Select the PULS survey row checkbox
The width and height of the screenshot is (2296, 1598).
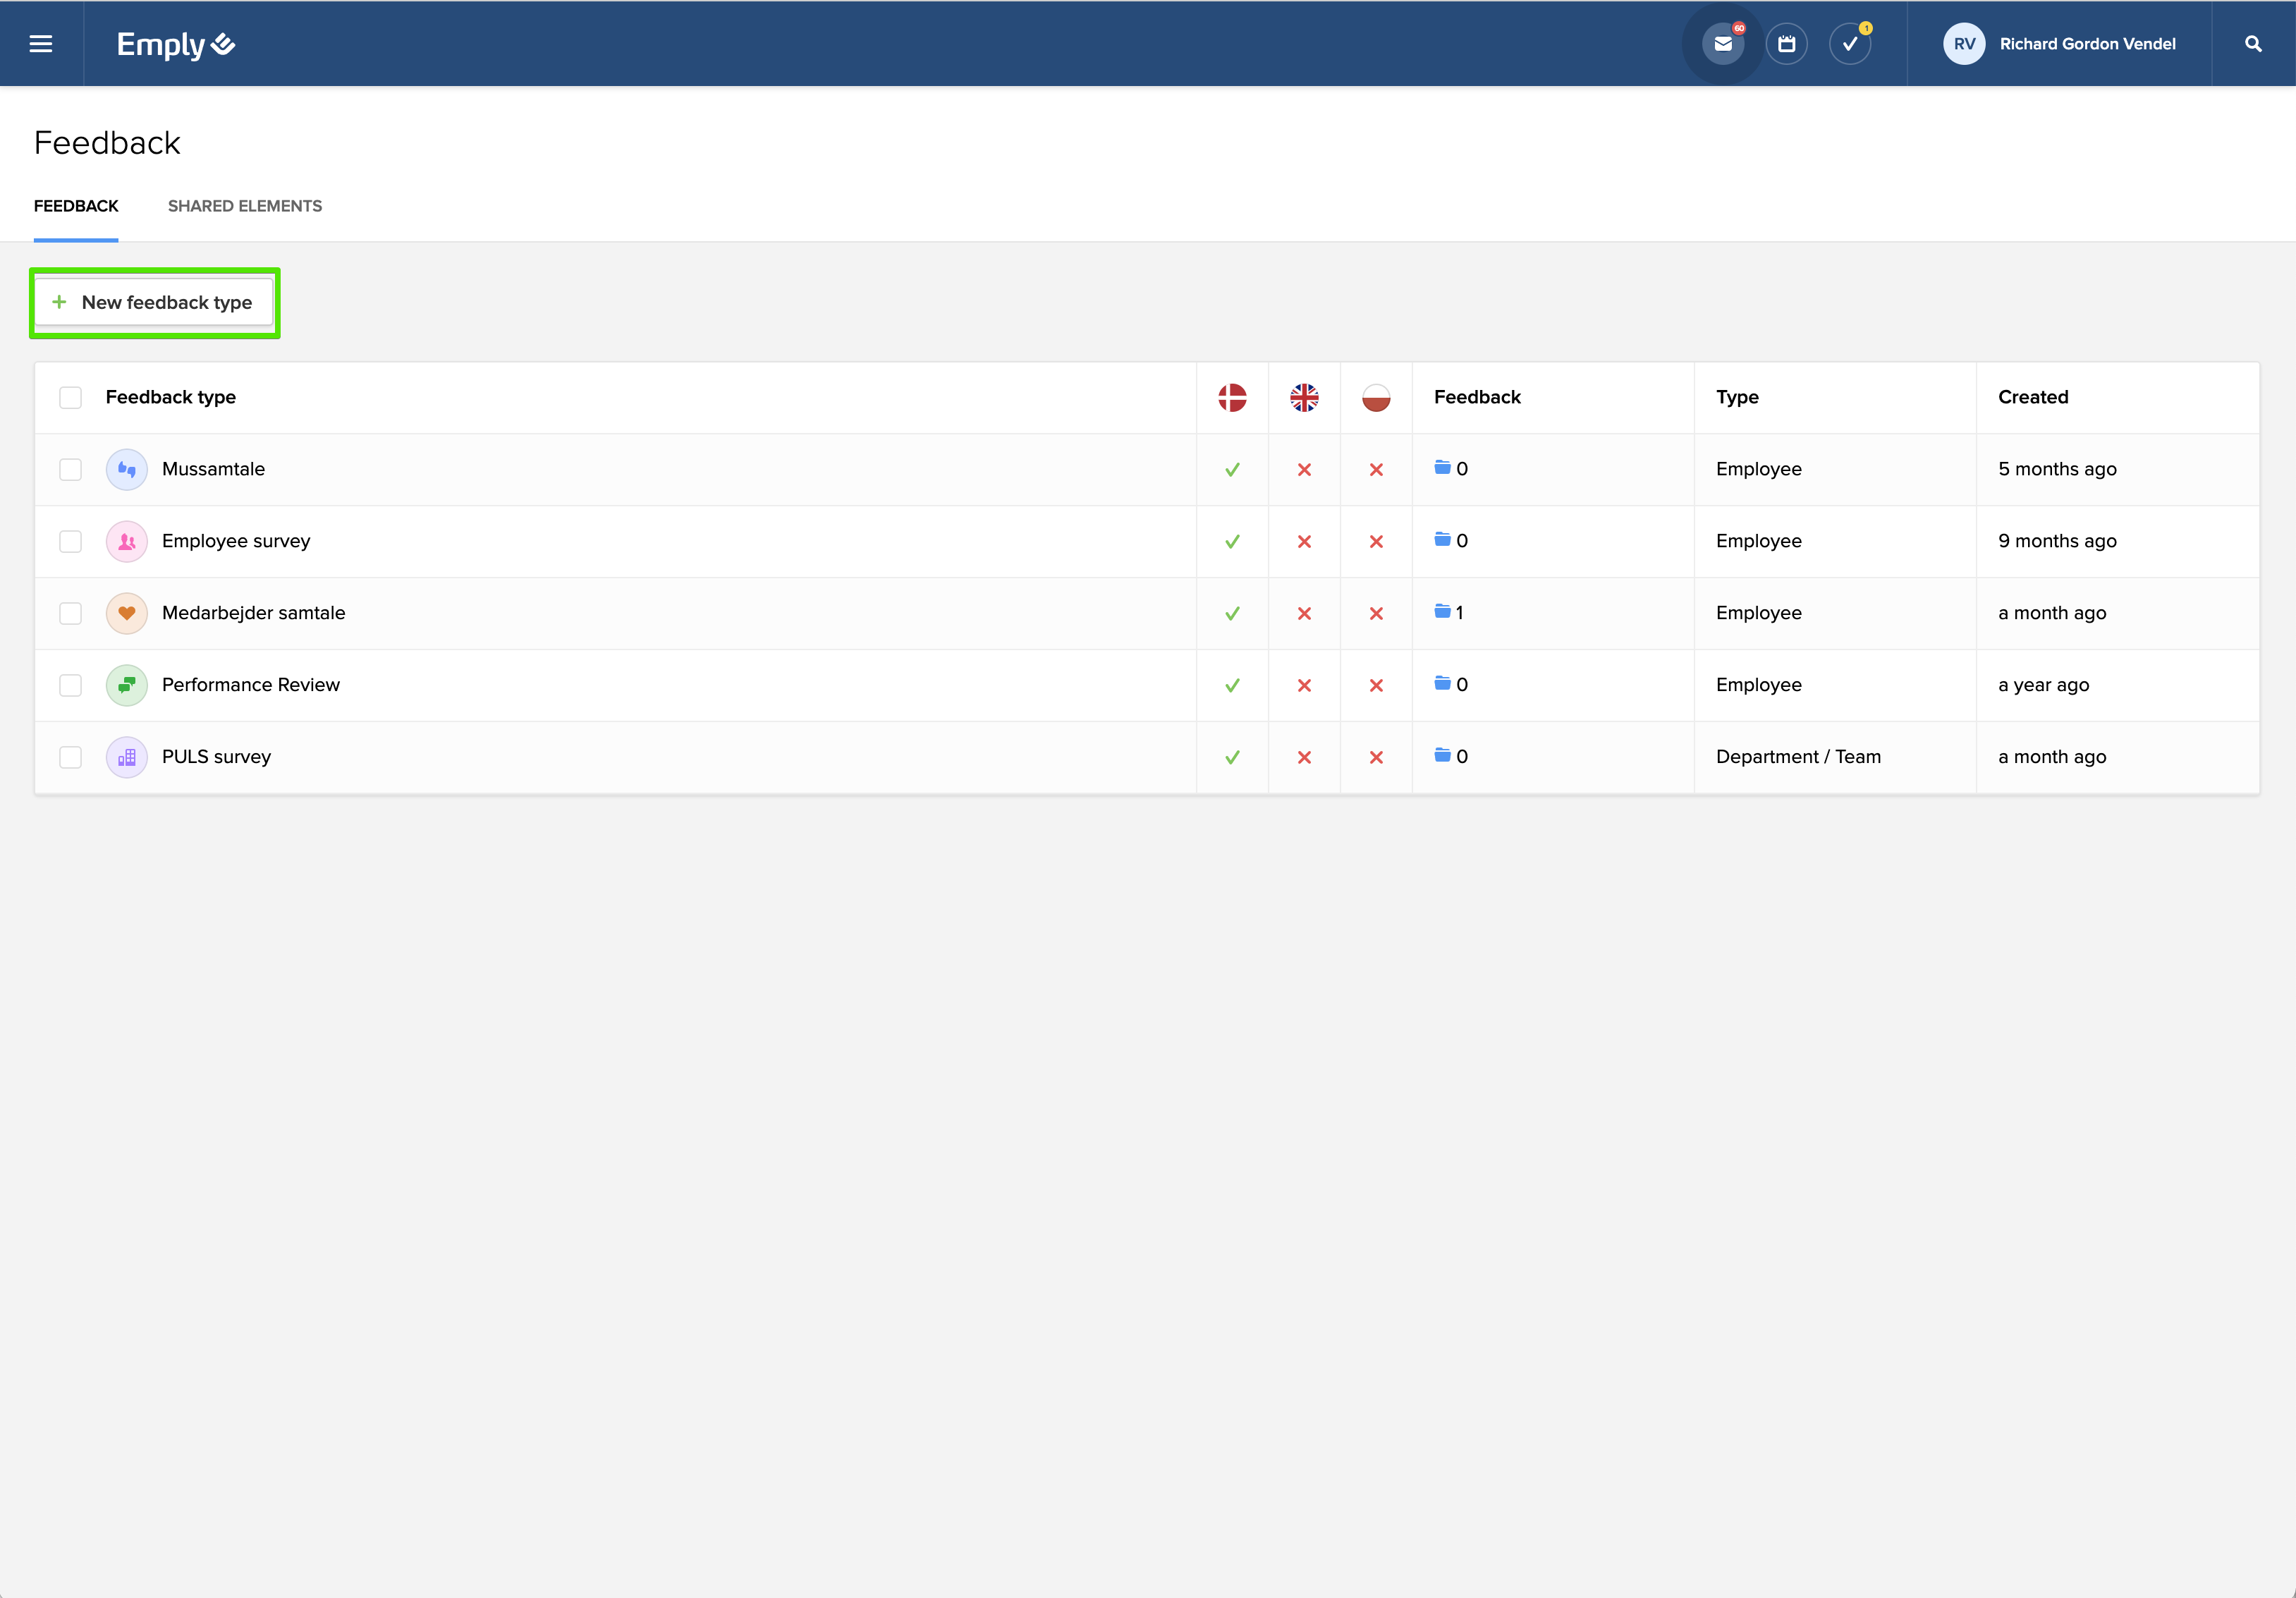pos(70,757)
